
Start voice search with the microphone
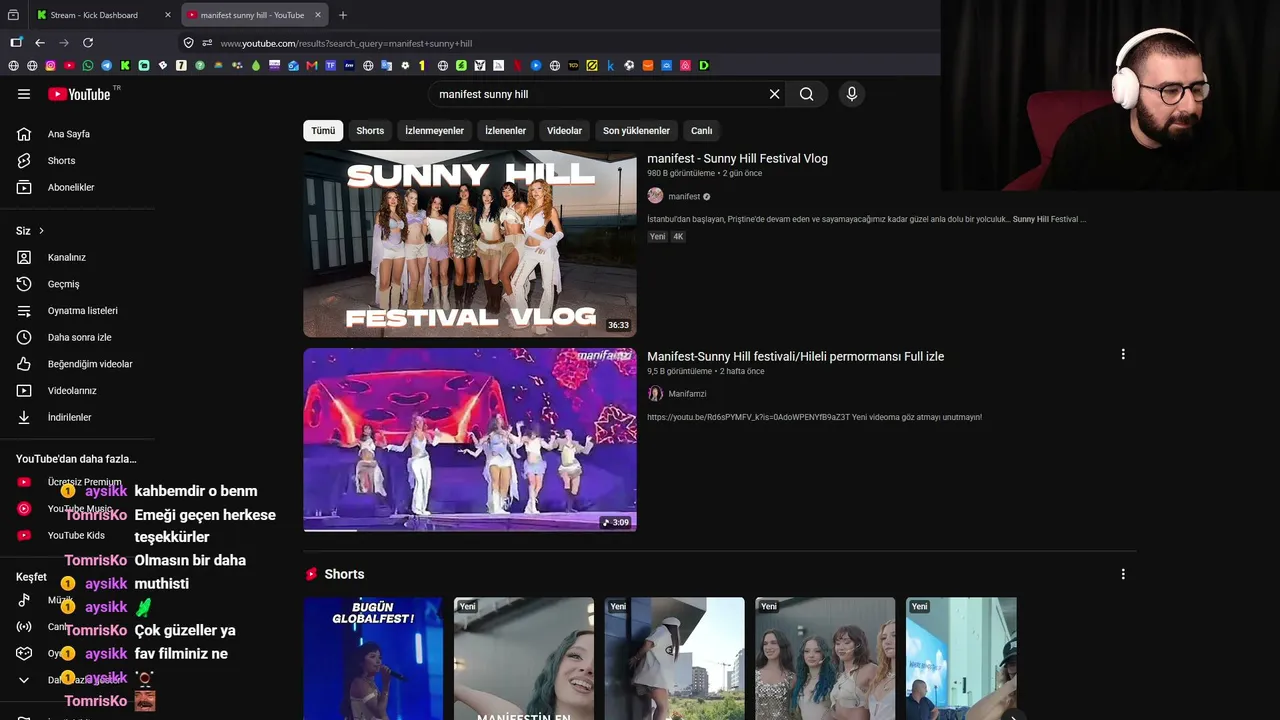pos(852,94)
